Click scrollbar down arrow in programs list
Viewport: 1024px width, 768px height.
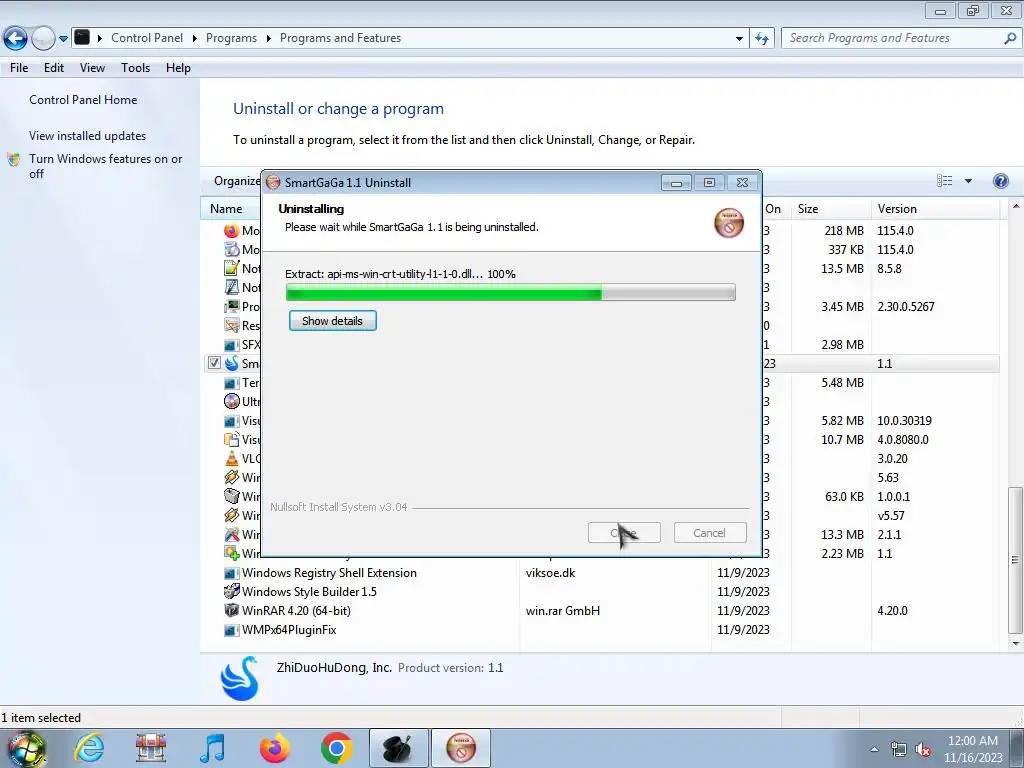pyautogui.click(x=1016, y=644)
